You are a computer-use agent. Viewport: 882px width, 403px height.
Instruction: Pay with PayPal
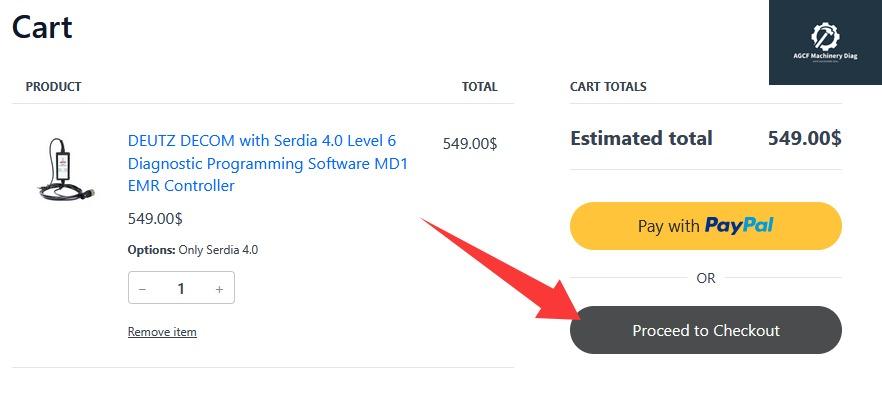click(x=705, y=226)
